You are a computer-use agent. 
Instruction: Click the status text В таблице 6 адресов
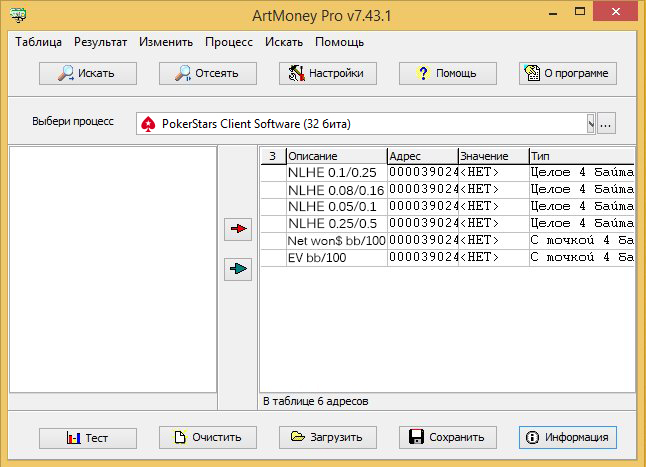316,401
